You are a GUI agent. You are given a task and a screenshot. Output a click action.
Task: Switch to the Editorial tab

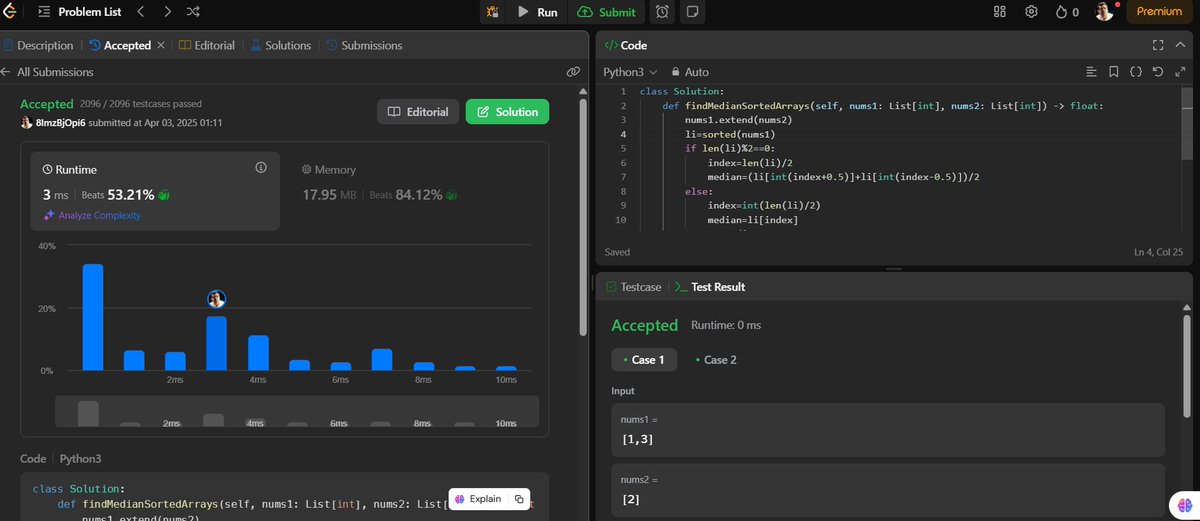pos(208,45)
